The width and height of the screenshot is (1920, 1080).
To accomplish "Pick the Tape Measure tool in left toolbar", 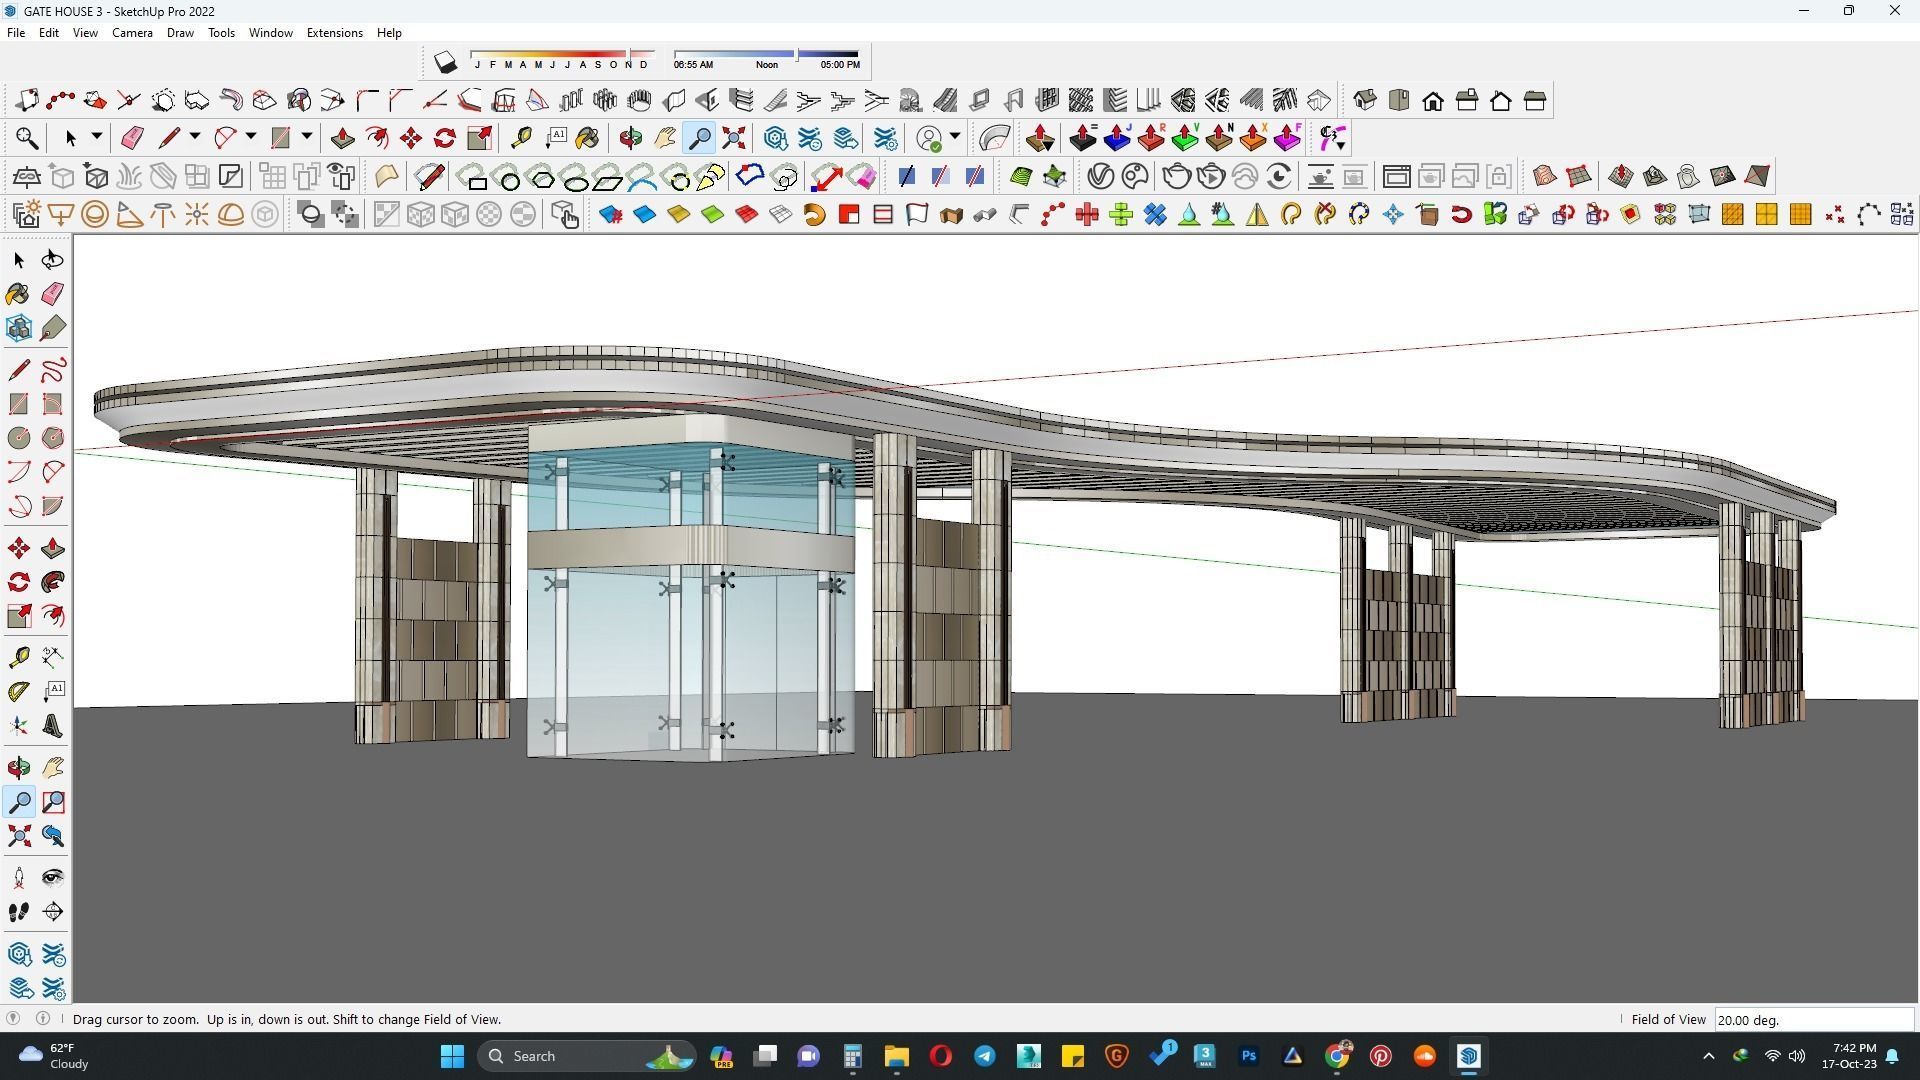I will click(18, 657).
